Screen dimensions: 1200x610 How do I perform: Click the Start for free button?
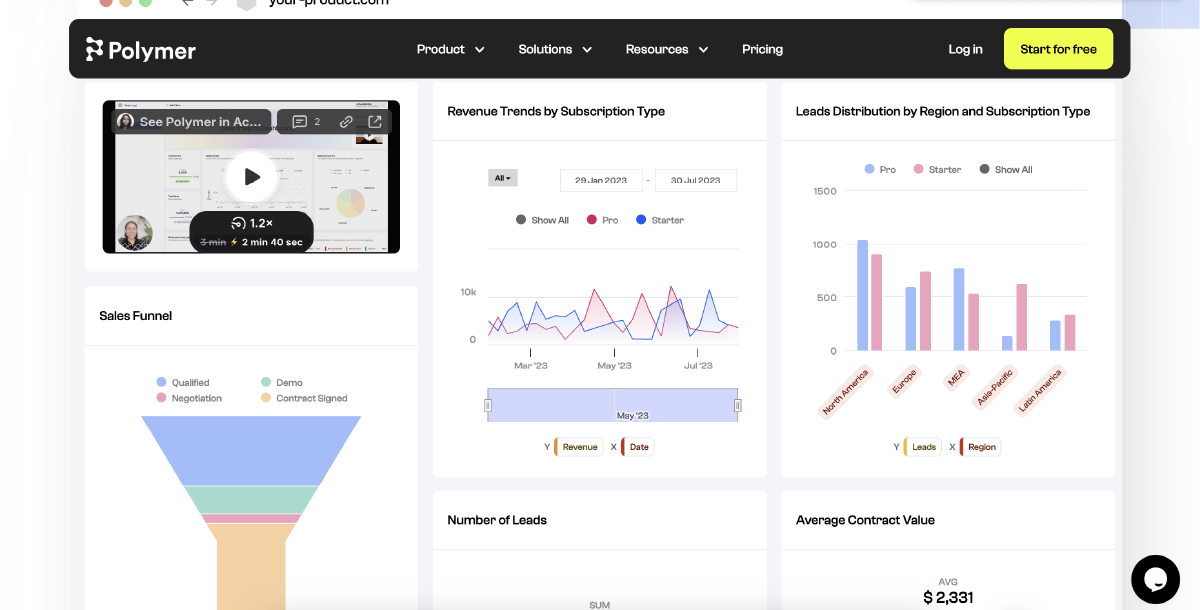coord(1058,49)
